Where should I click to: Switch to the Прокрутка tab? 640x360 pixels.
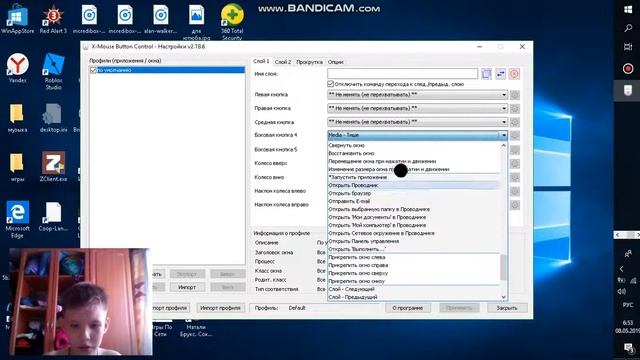click(309, 62)
